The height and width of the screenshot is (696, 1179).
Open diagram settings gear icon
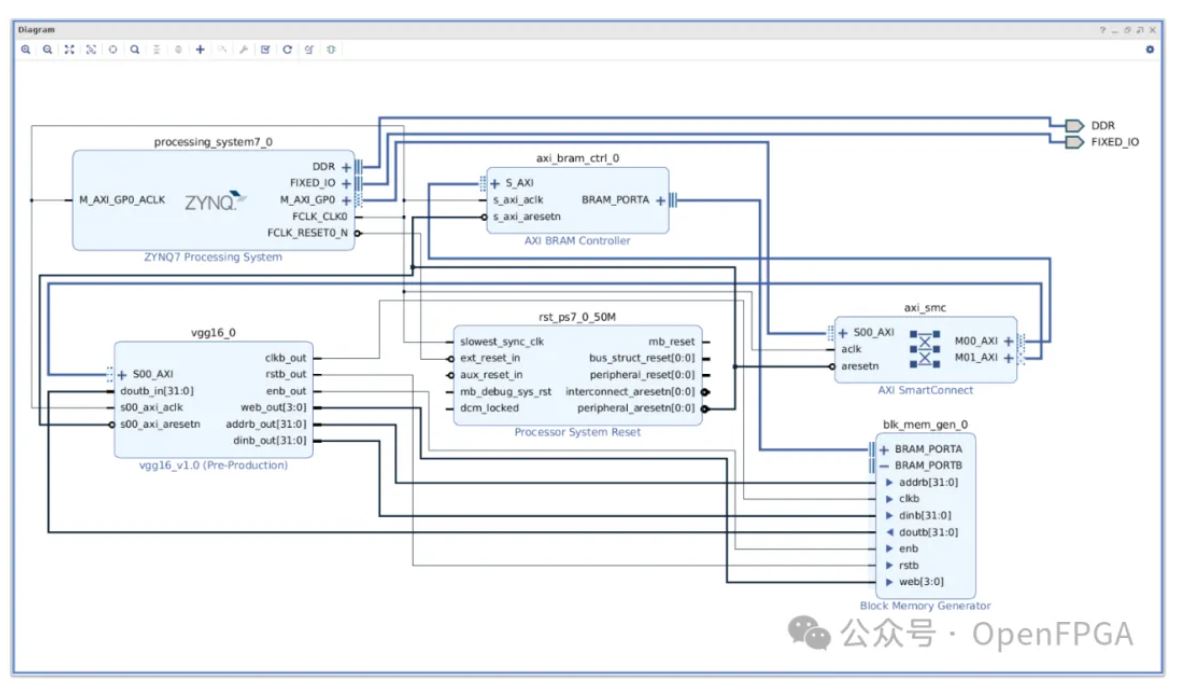point(1150,50)
